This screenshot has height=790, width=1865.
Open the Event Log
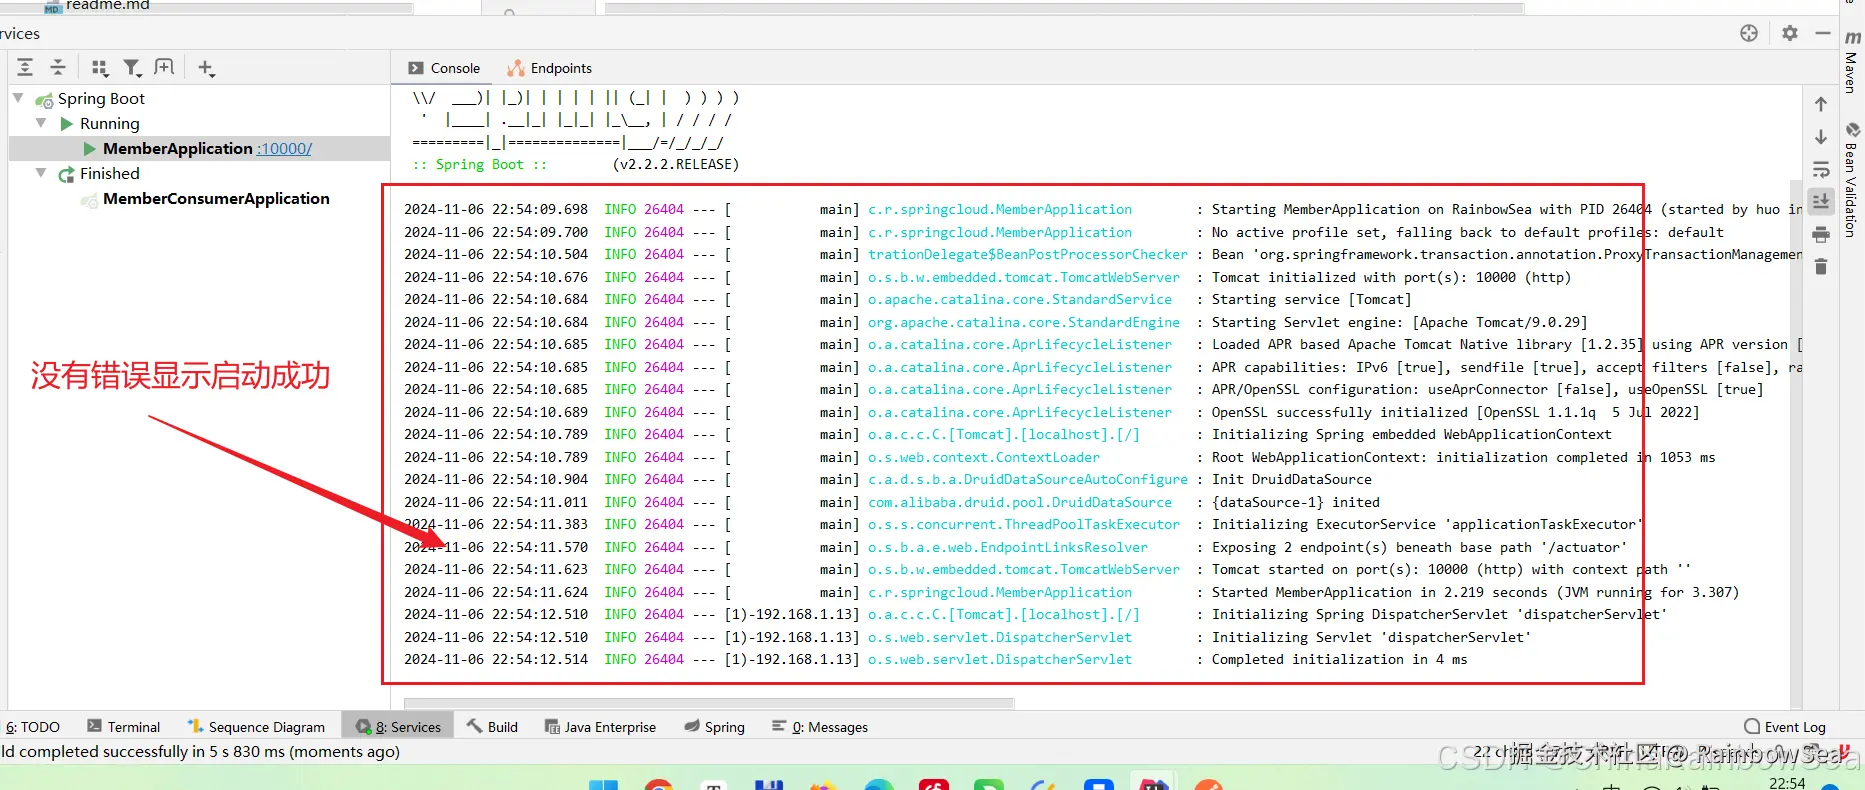point(1785,727)
